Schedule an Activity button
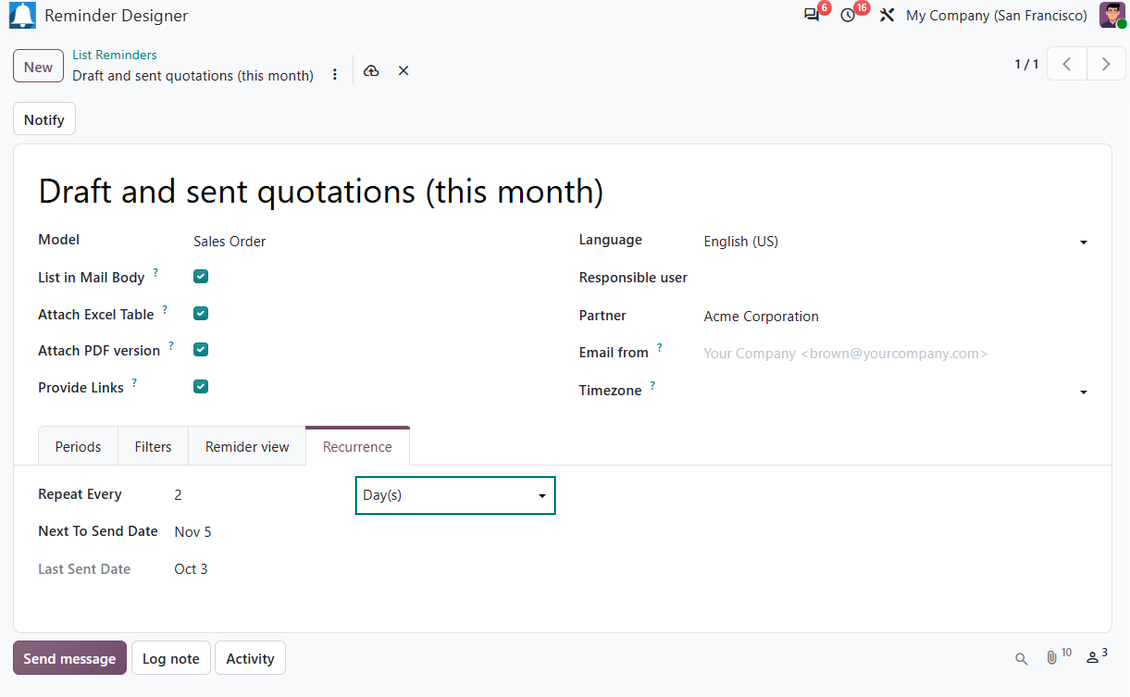The width and height of the screenshot is (1130, 697). 250,658
